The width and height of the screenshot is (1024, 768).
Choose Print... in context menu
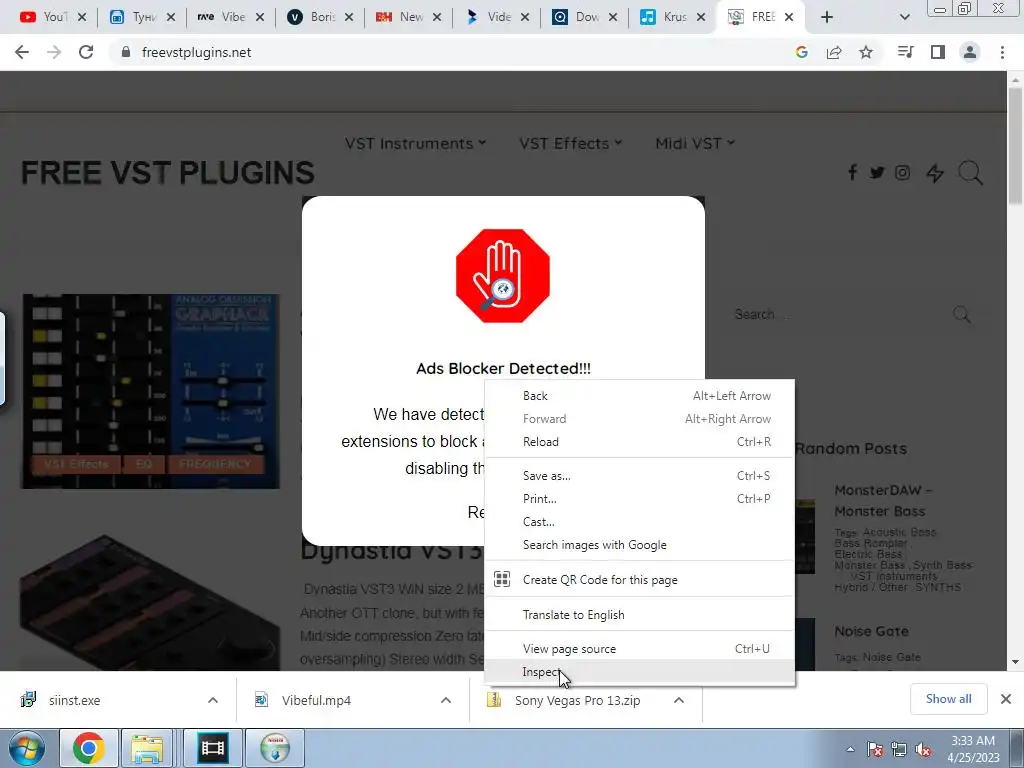pyautogui.click(x=639, y=498)
